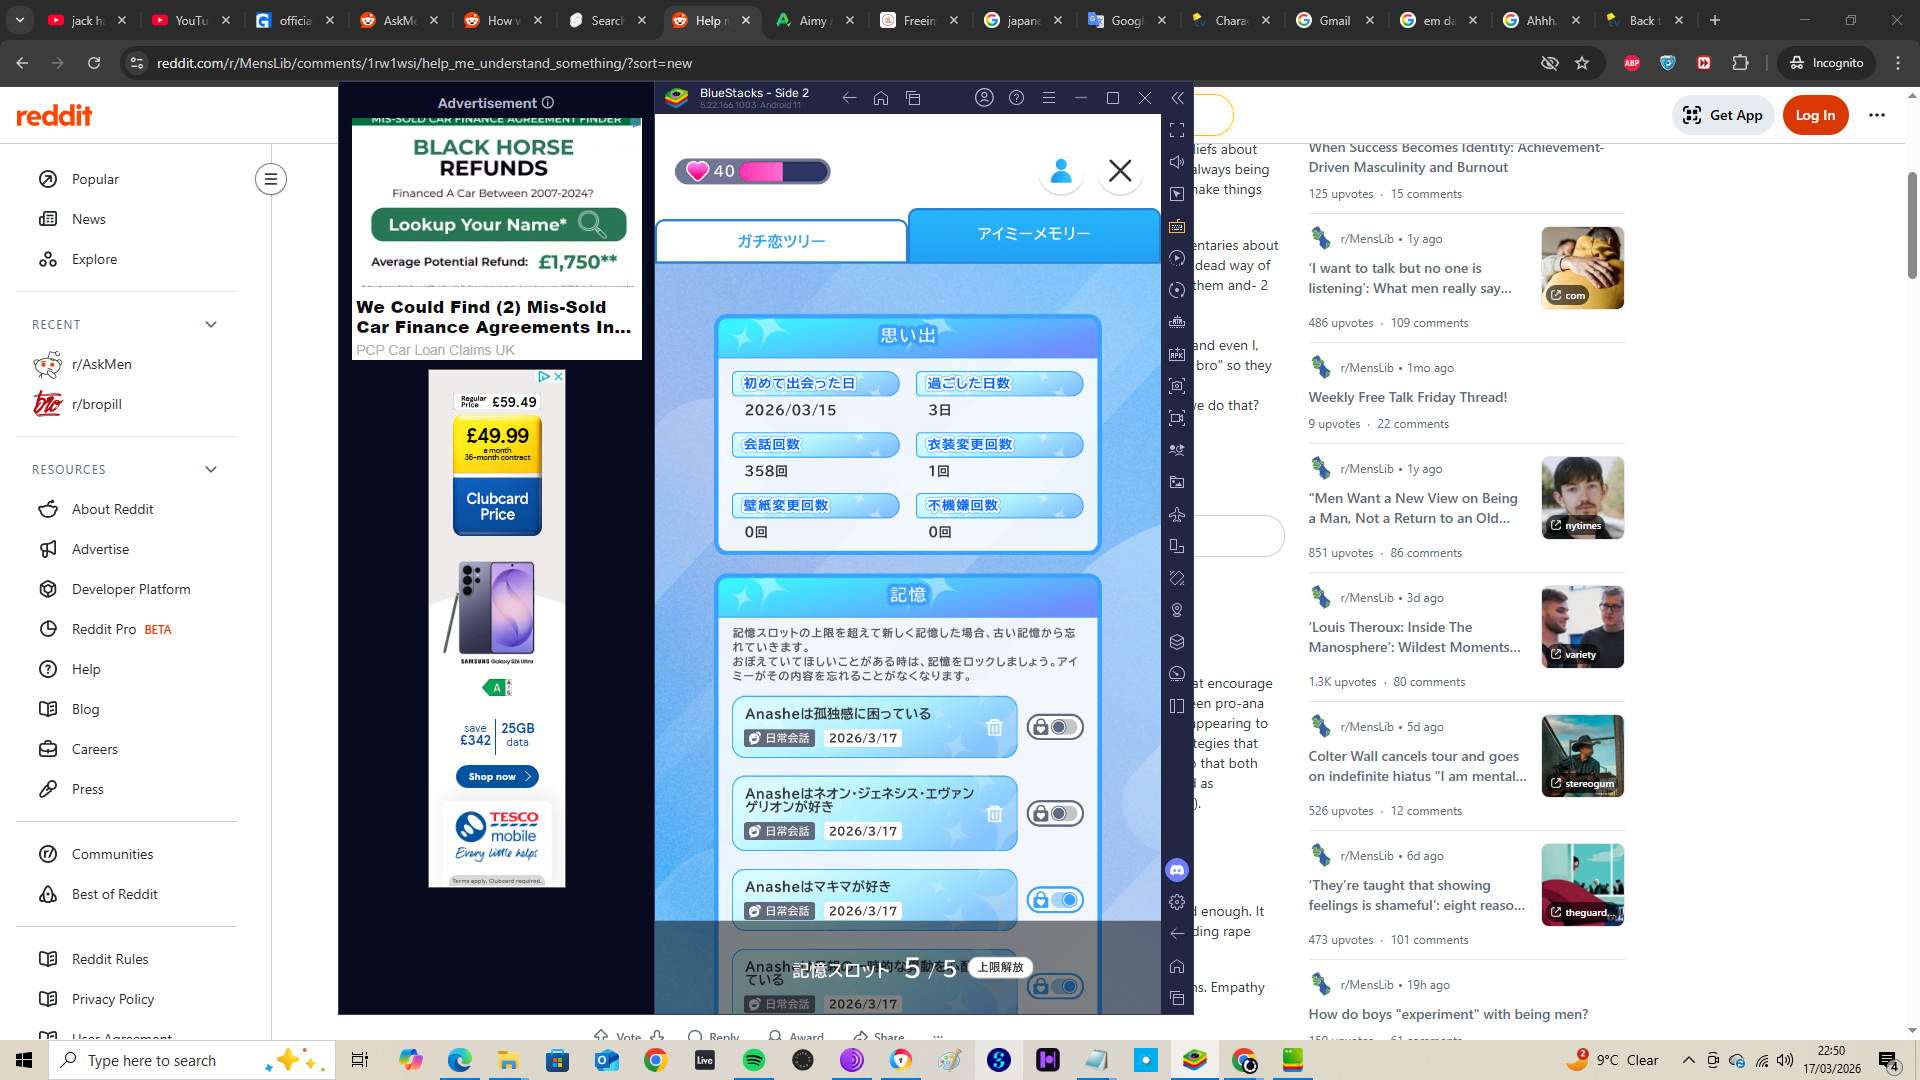Take a BlueStacks screenshot
Viewport: 1920px width, 1080px height.
(x=1177, y=386)
